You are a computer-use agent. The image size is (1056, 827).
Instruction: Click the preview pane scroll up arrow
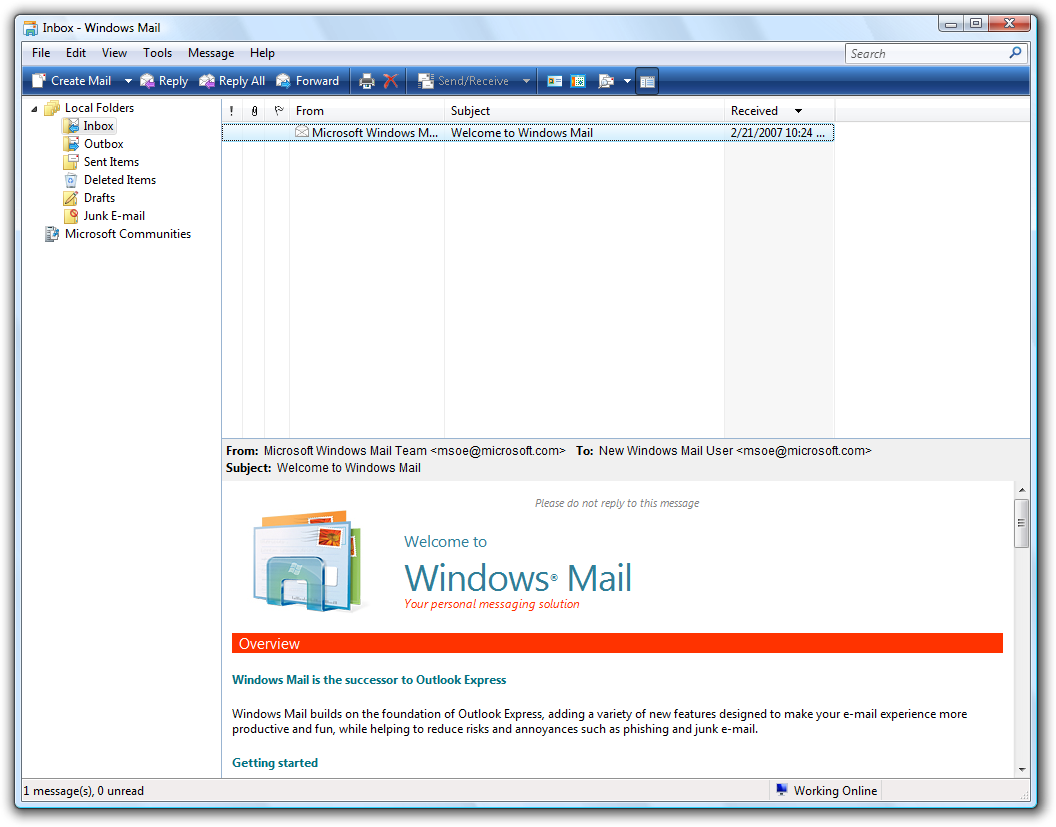pos(1022,490)
